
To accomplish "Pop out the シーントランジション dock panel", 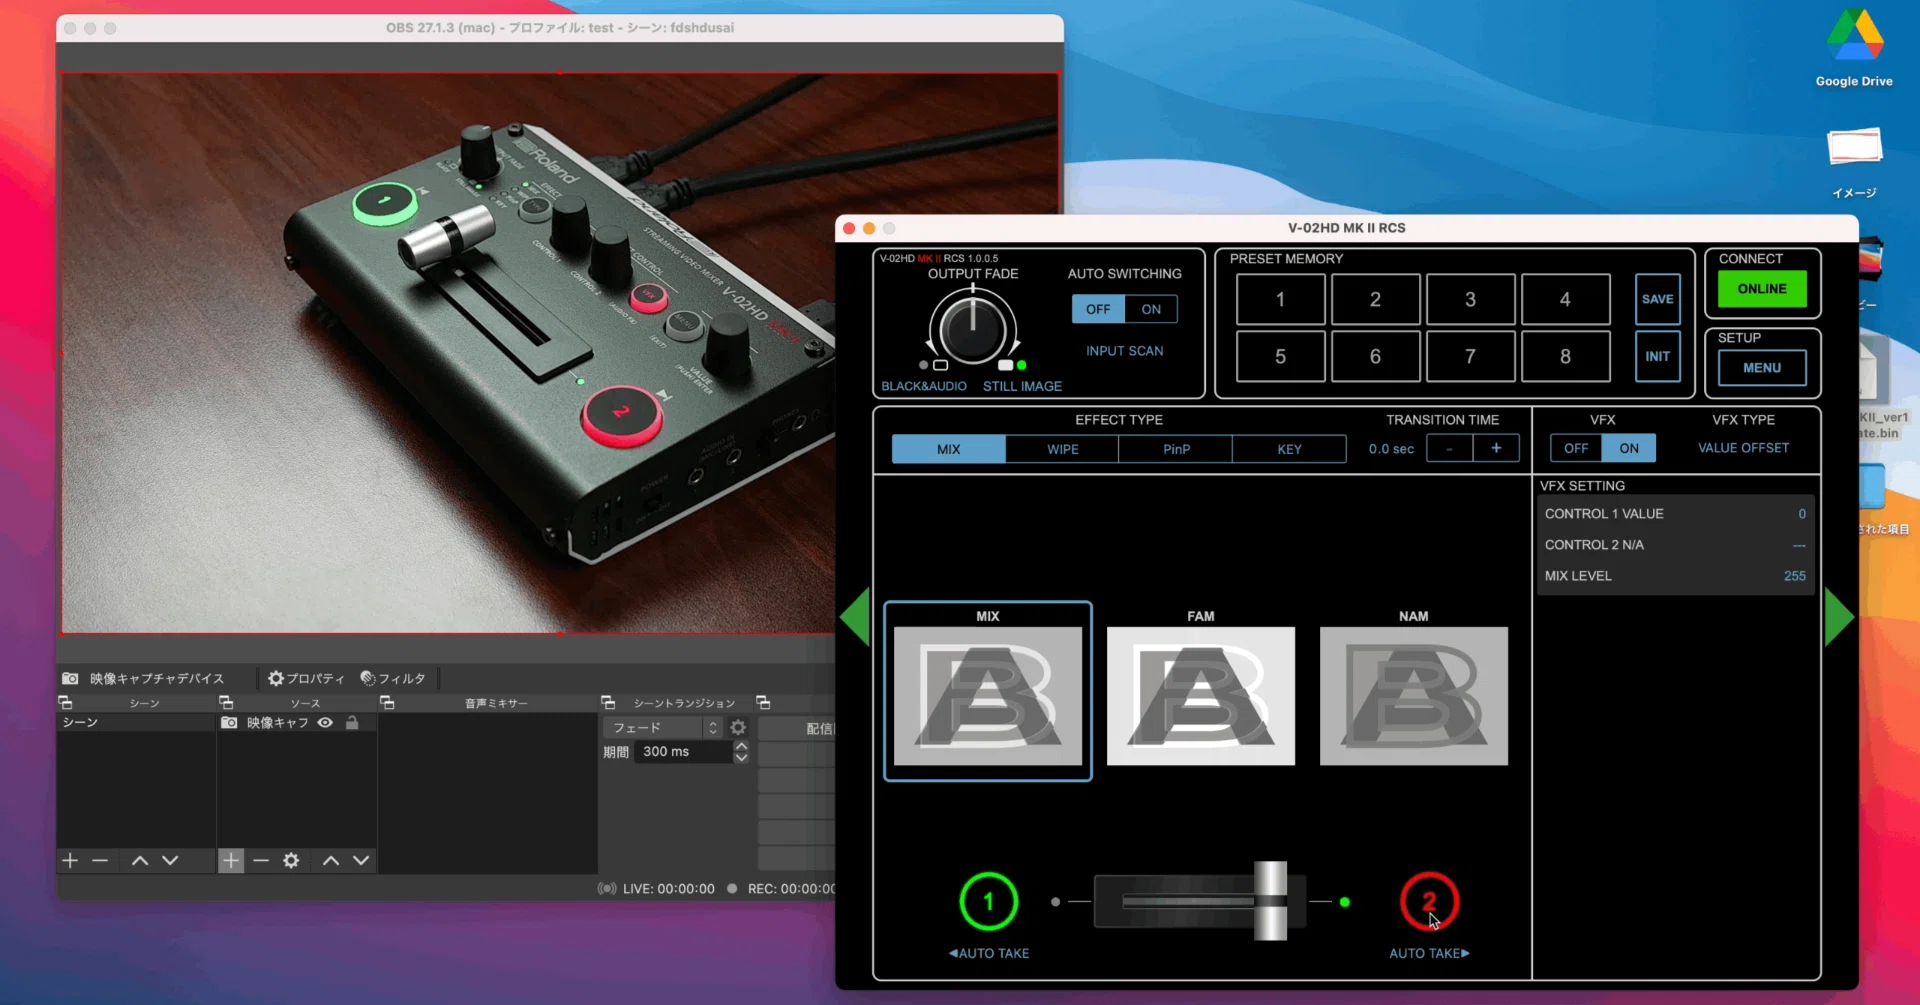I will click(x=608, y=703).
